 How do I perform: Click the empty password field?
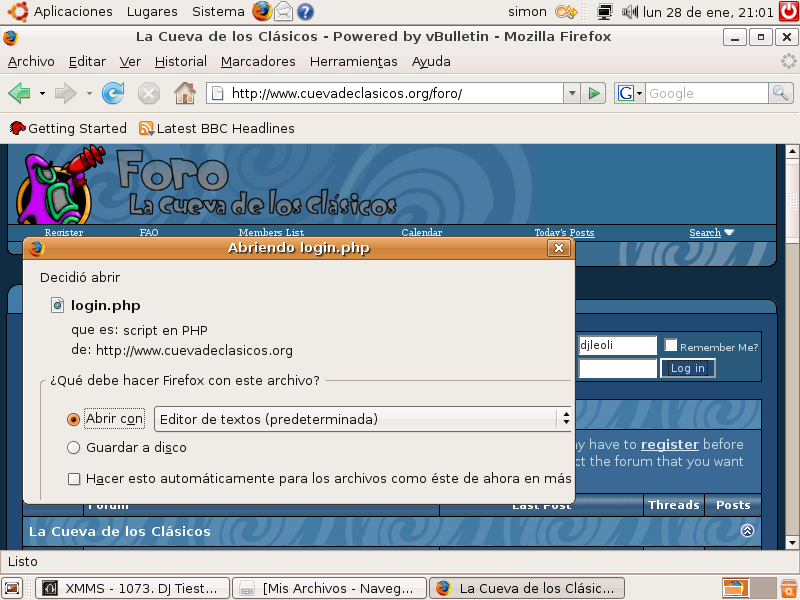(617, 368)
